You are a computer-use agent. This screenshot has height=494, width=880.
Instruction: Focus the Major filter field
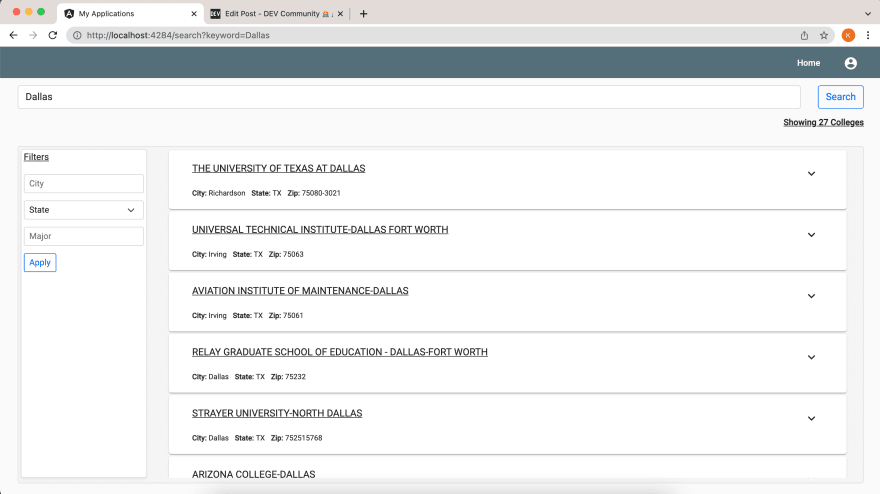[84, 236]
